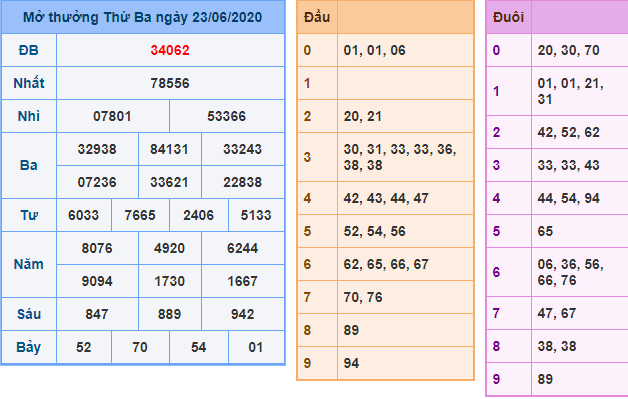Click the 'Đuôi' column header
The width and height of the screenshot is (628, 399).
(x=508, y=17)
